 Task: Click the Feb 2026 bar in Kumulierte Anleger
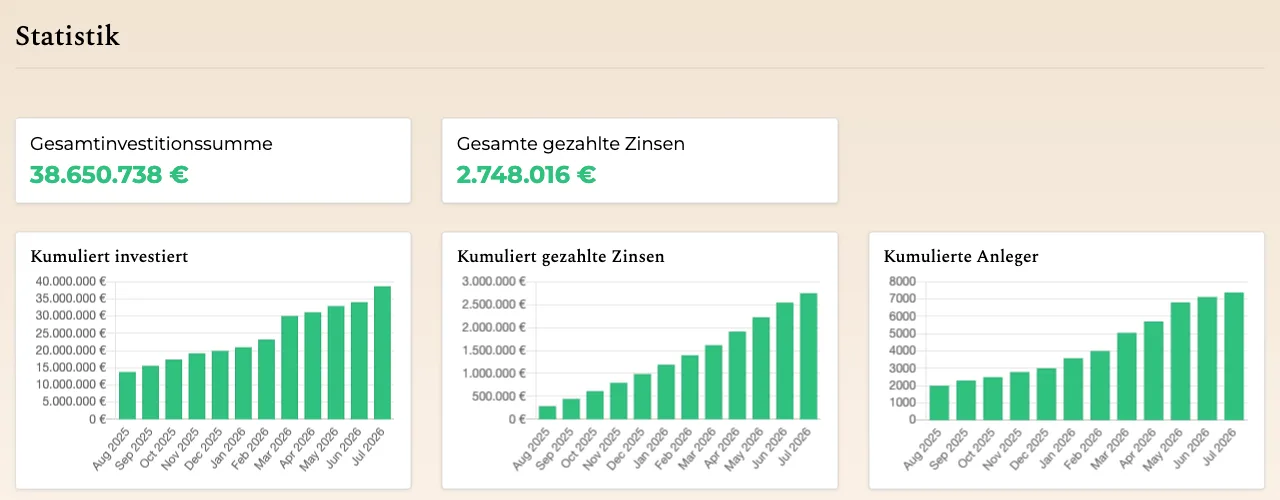(x=1100, y=385)
